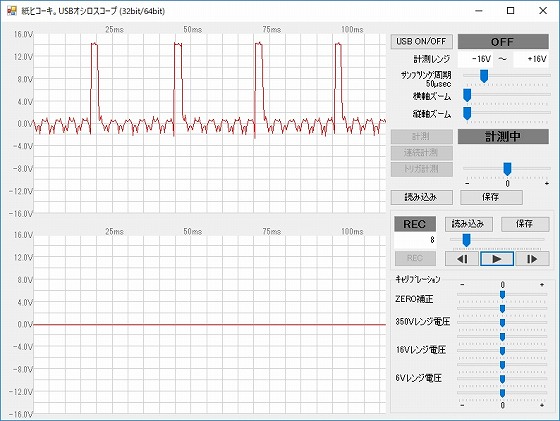Click the flat line in lower graph
560x421 pixels.
click(x=210, y=325)
